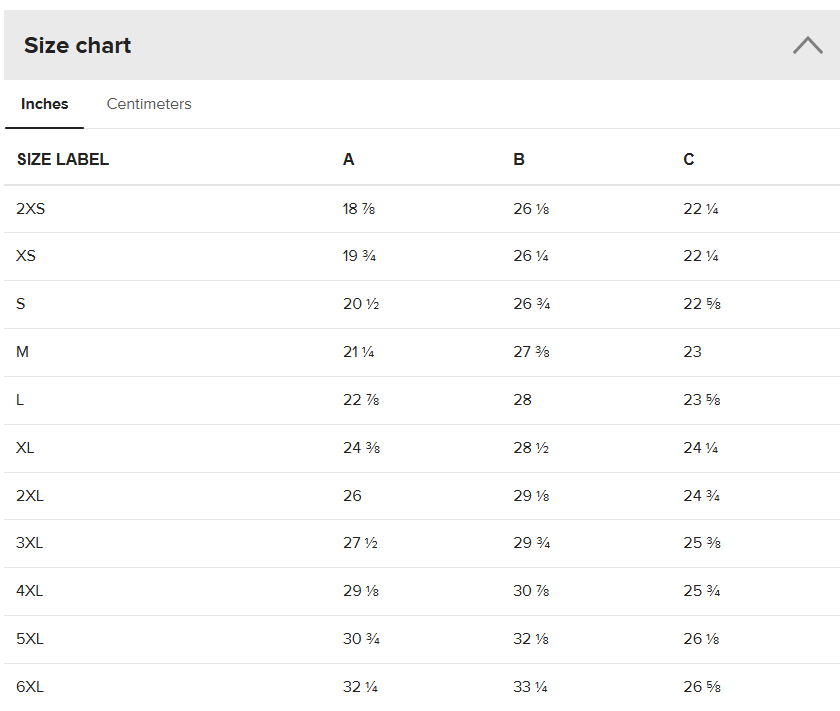Click the L size row label

click(20, 400)
